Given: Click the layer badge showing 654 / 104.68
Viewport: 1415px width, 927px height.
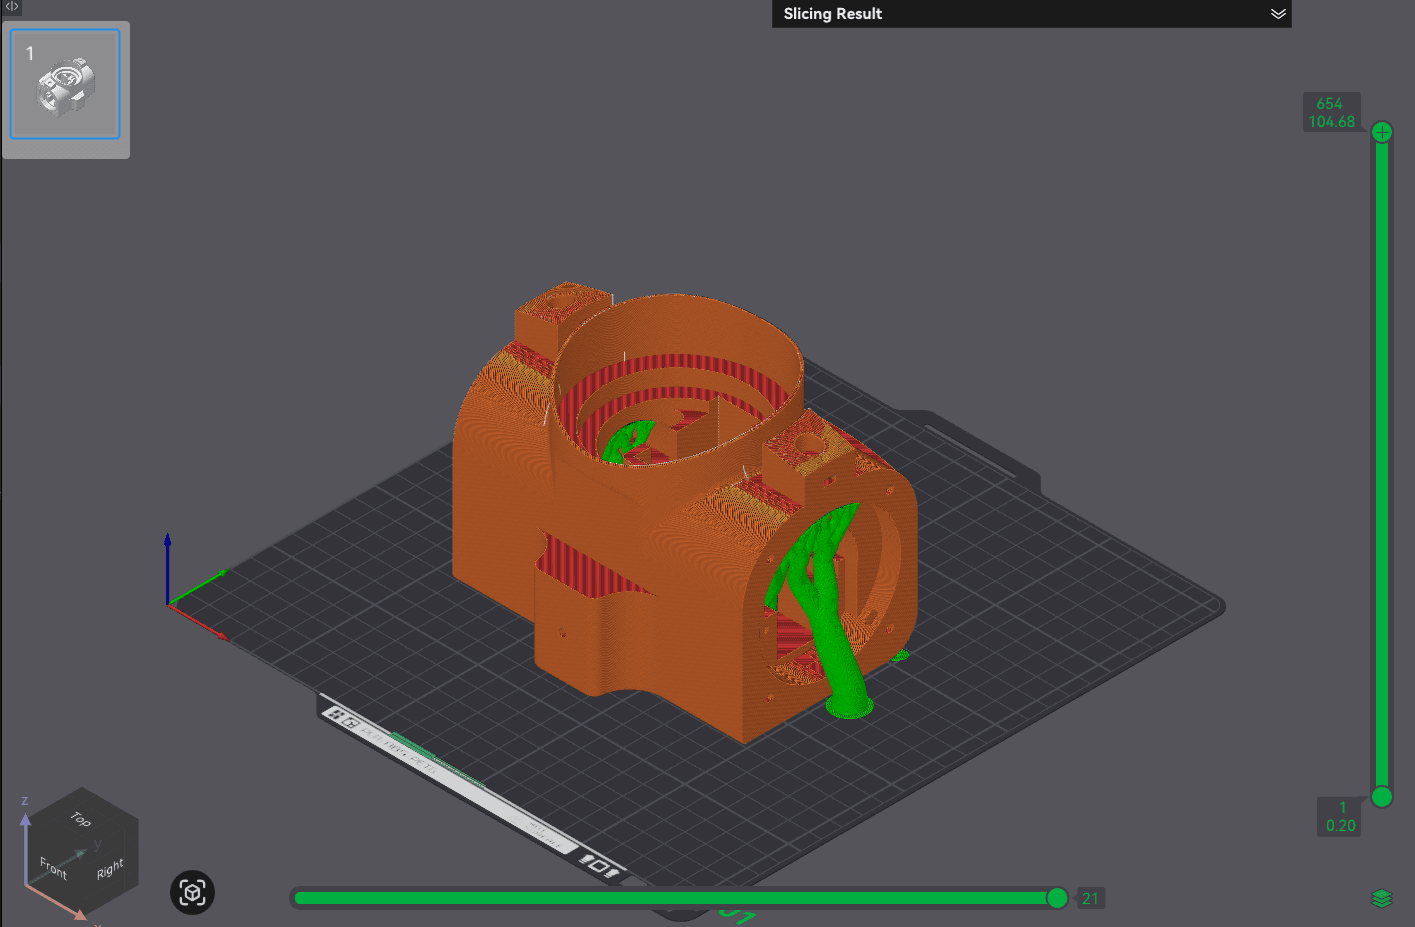Looking at the screenshot, I should [x=1331, y=111].
